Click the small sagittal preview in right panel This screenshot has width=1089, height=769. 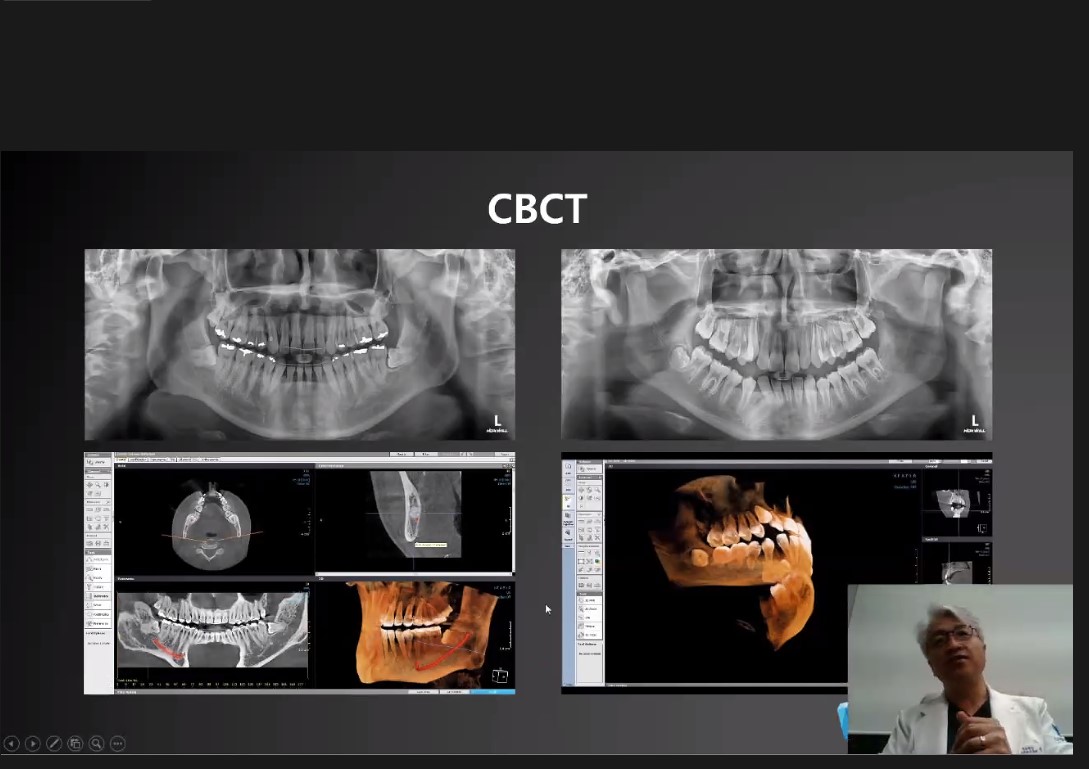click(955, 568)
